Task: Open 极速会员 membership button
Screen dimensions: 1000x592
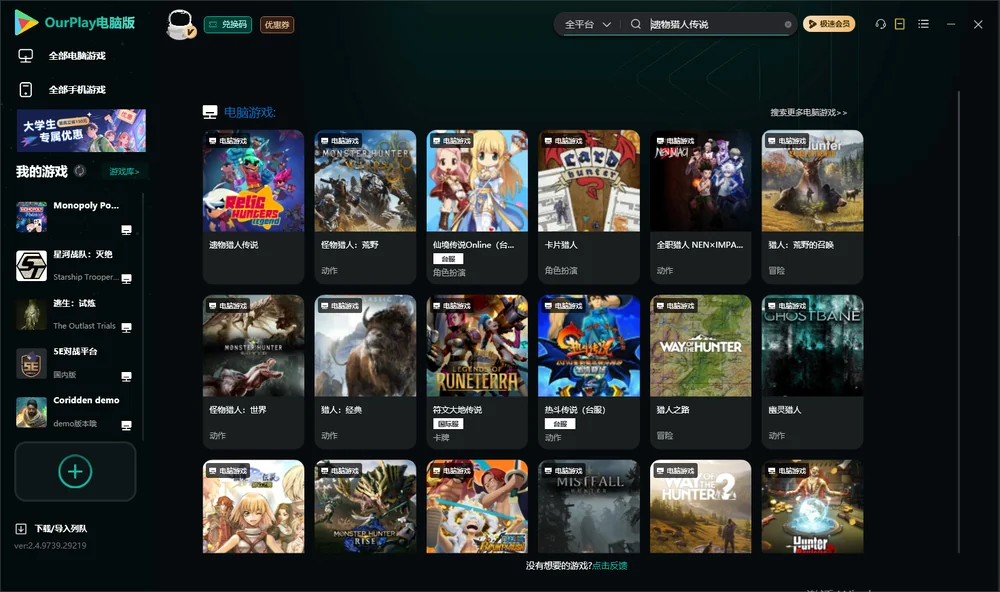Action: click(829, 24)
